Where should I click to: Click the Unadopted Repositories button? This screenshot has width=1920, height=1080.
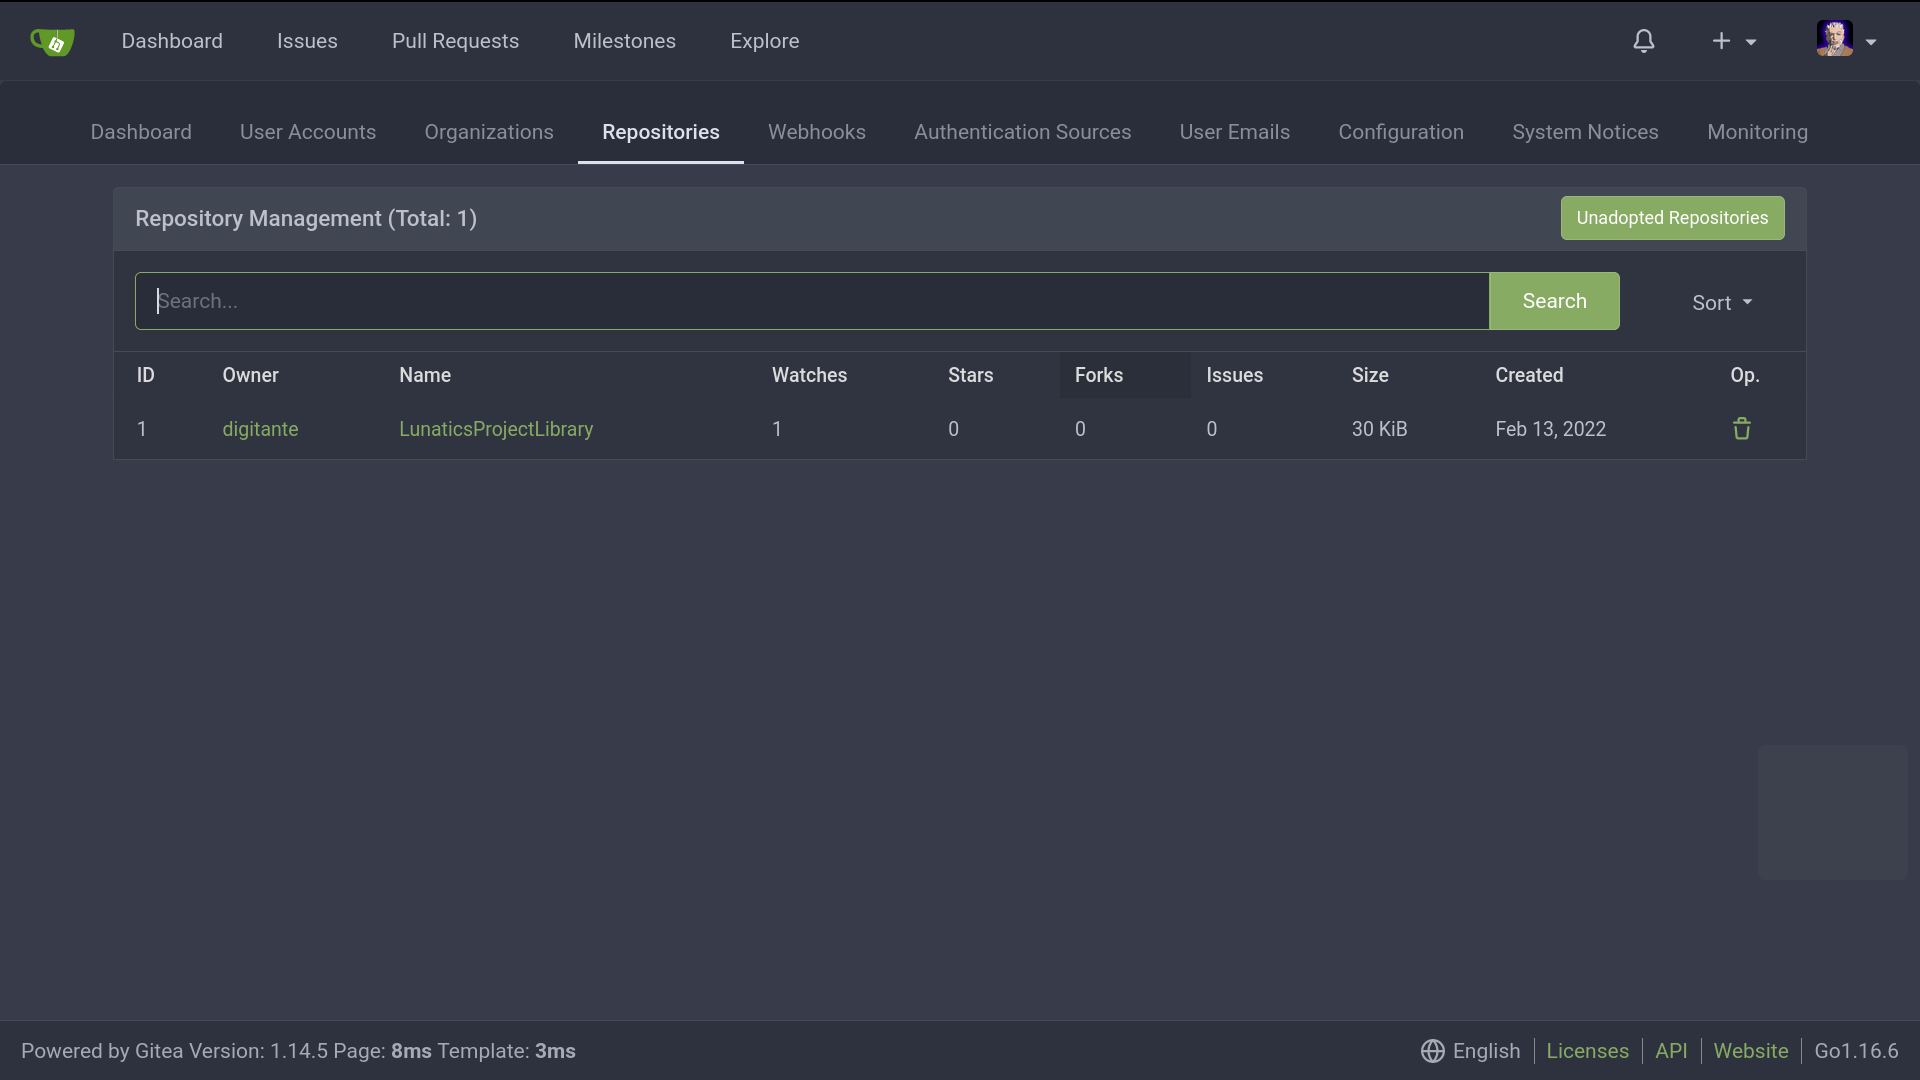pyautogui.click(x=1671, y=218)
